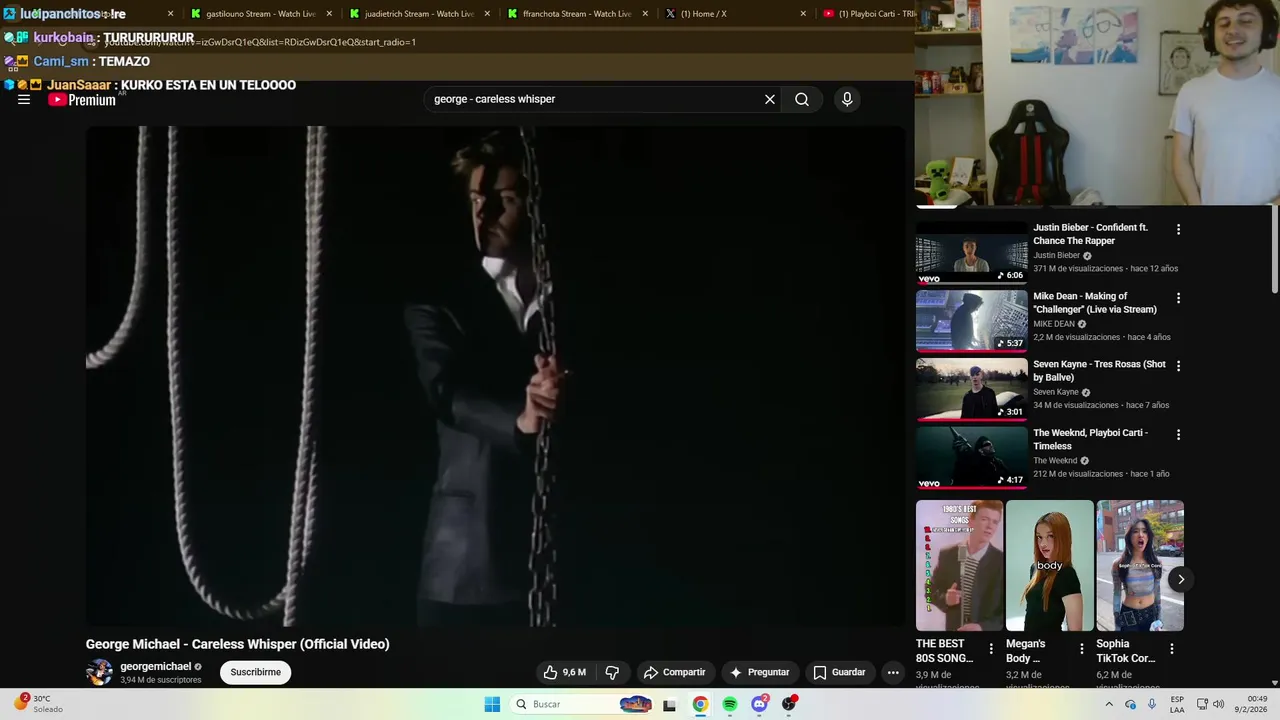This screenshot has height=720, width=1280.
Task: Play Justin Bieber Confident thumbnail
Action: (x=972, y=253)
